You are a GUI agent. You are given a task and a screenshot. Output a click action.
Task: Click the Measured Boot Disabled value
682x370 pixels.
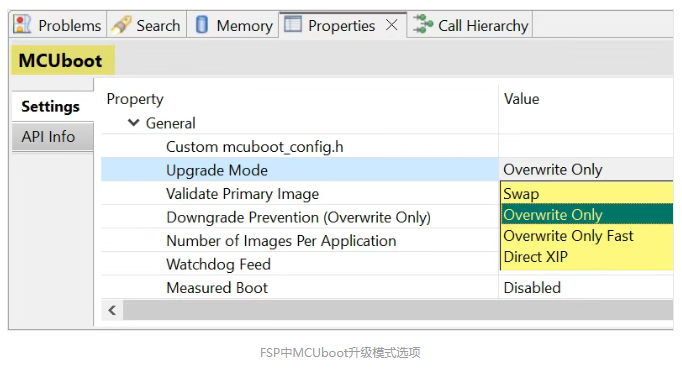(x=532, y=288)
